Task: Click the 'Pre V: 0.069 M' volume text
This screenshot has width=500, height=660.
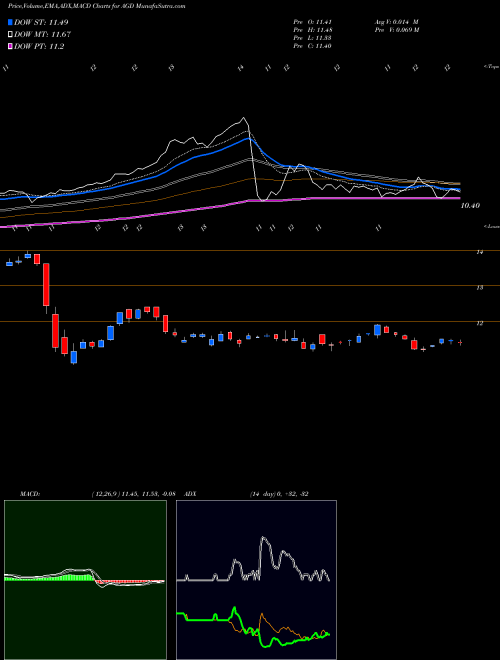Action: pyautogui.click(x=398, y=30)
